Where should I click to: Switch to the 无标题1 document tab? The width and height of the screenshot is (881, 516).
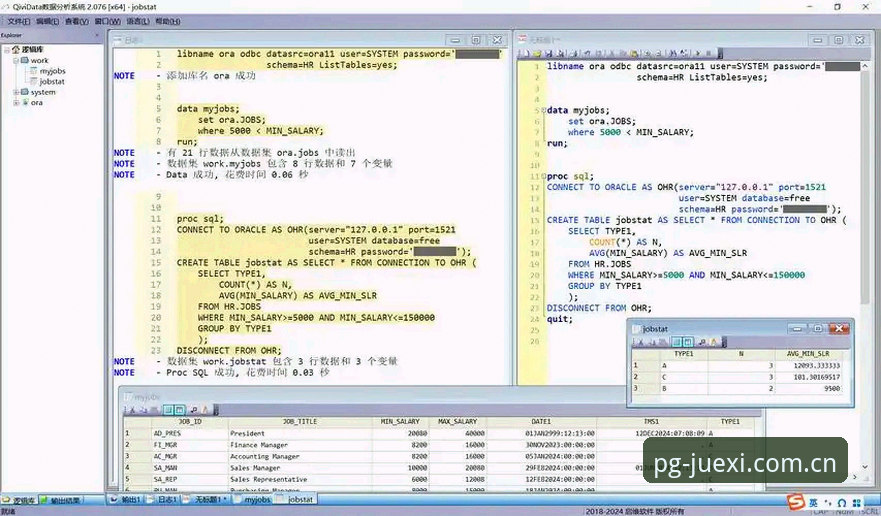(206, 499)
